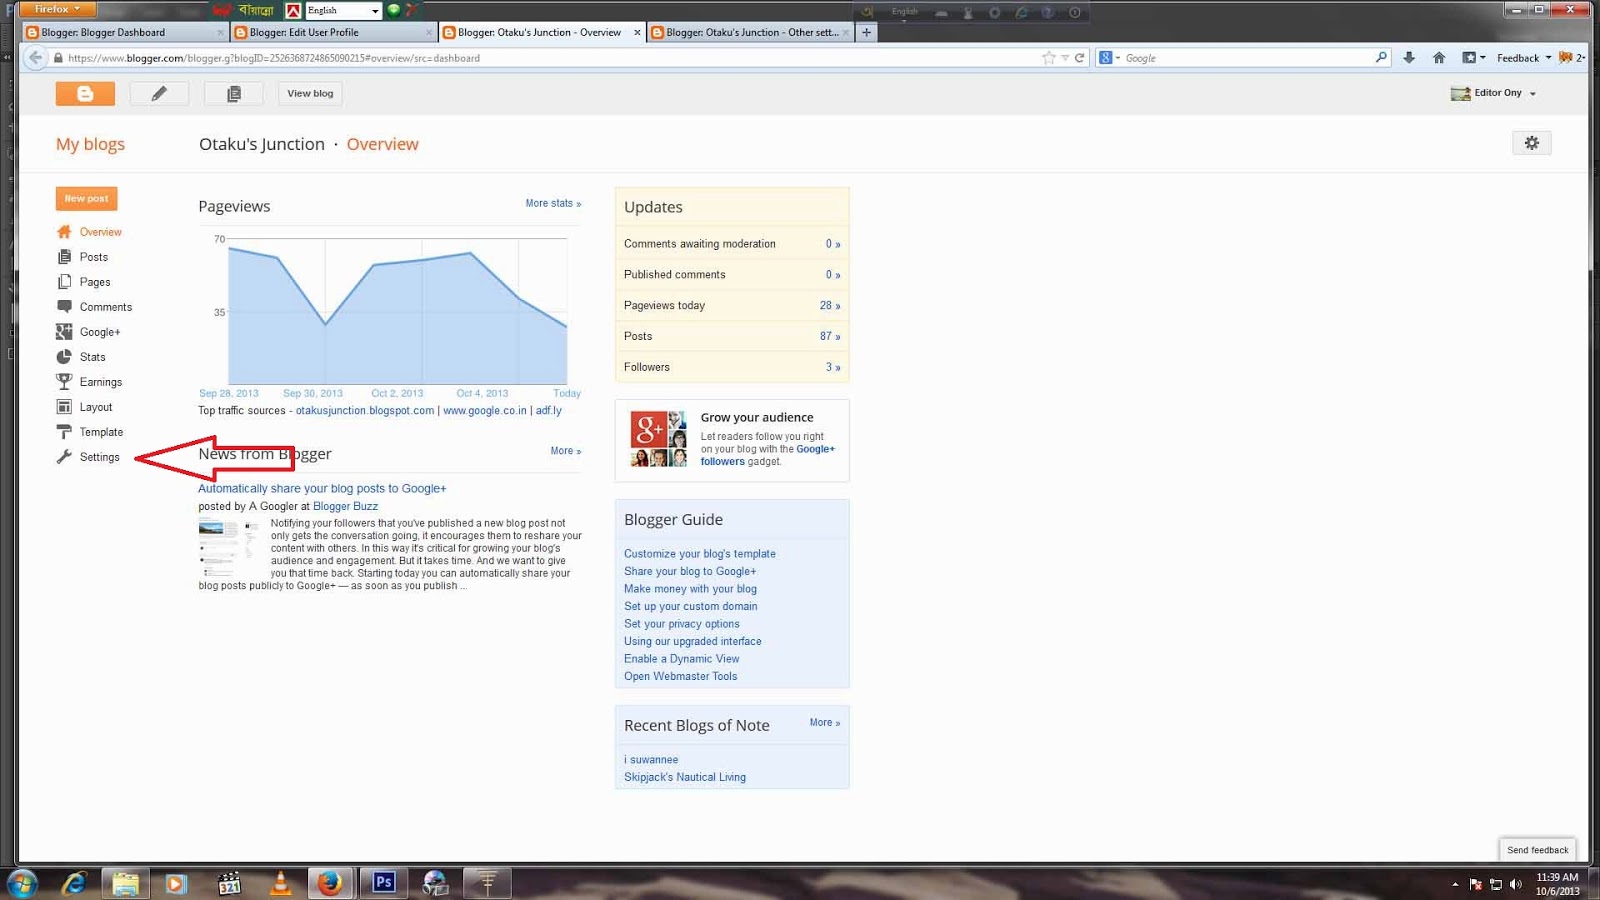The height and width of the screenshot is (900, 1600).
Task: Go to the Firefox Home page icon
Action: coord(1439,58)
